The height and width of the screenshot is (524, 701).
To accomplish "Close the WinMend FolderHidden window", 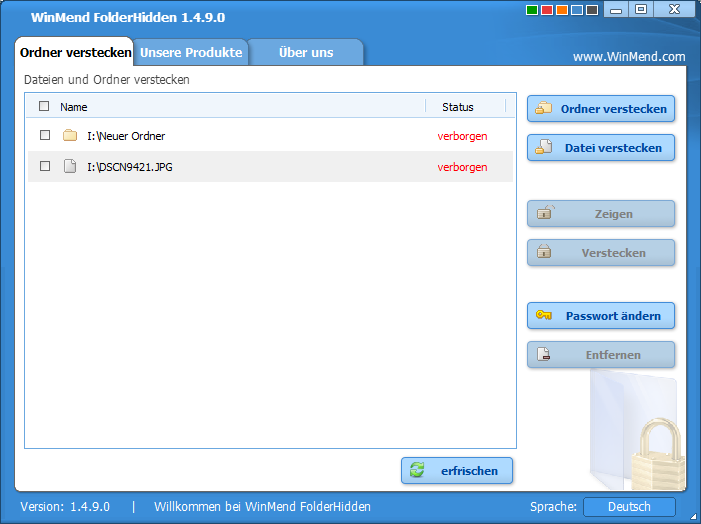I will 674,9.
